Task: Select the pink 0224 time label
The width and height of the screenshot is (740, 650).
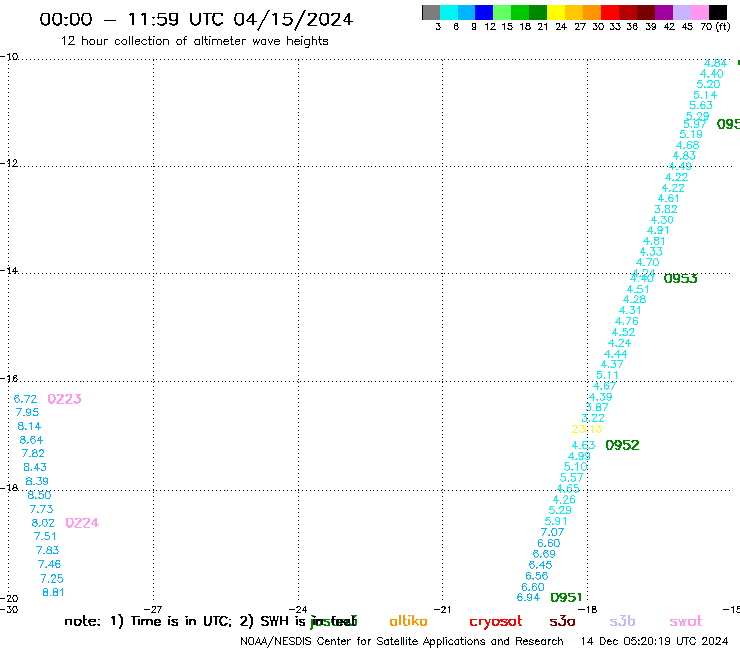Action: 82,523
